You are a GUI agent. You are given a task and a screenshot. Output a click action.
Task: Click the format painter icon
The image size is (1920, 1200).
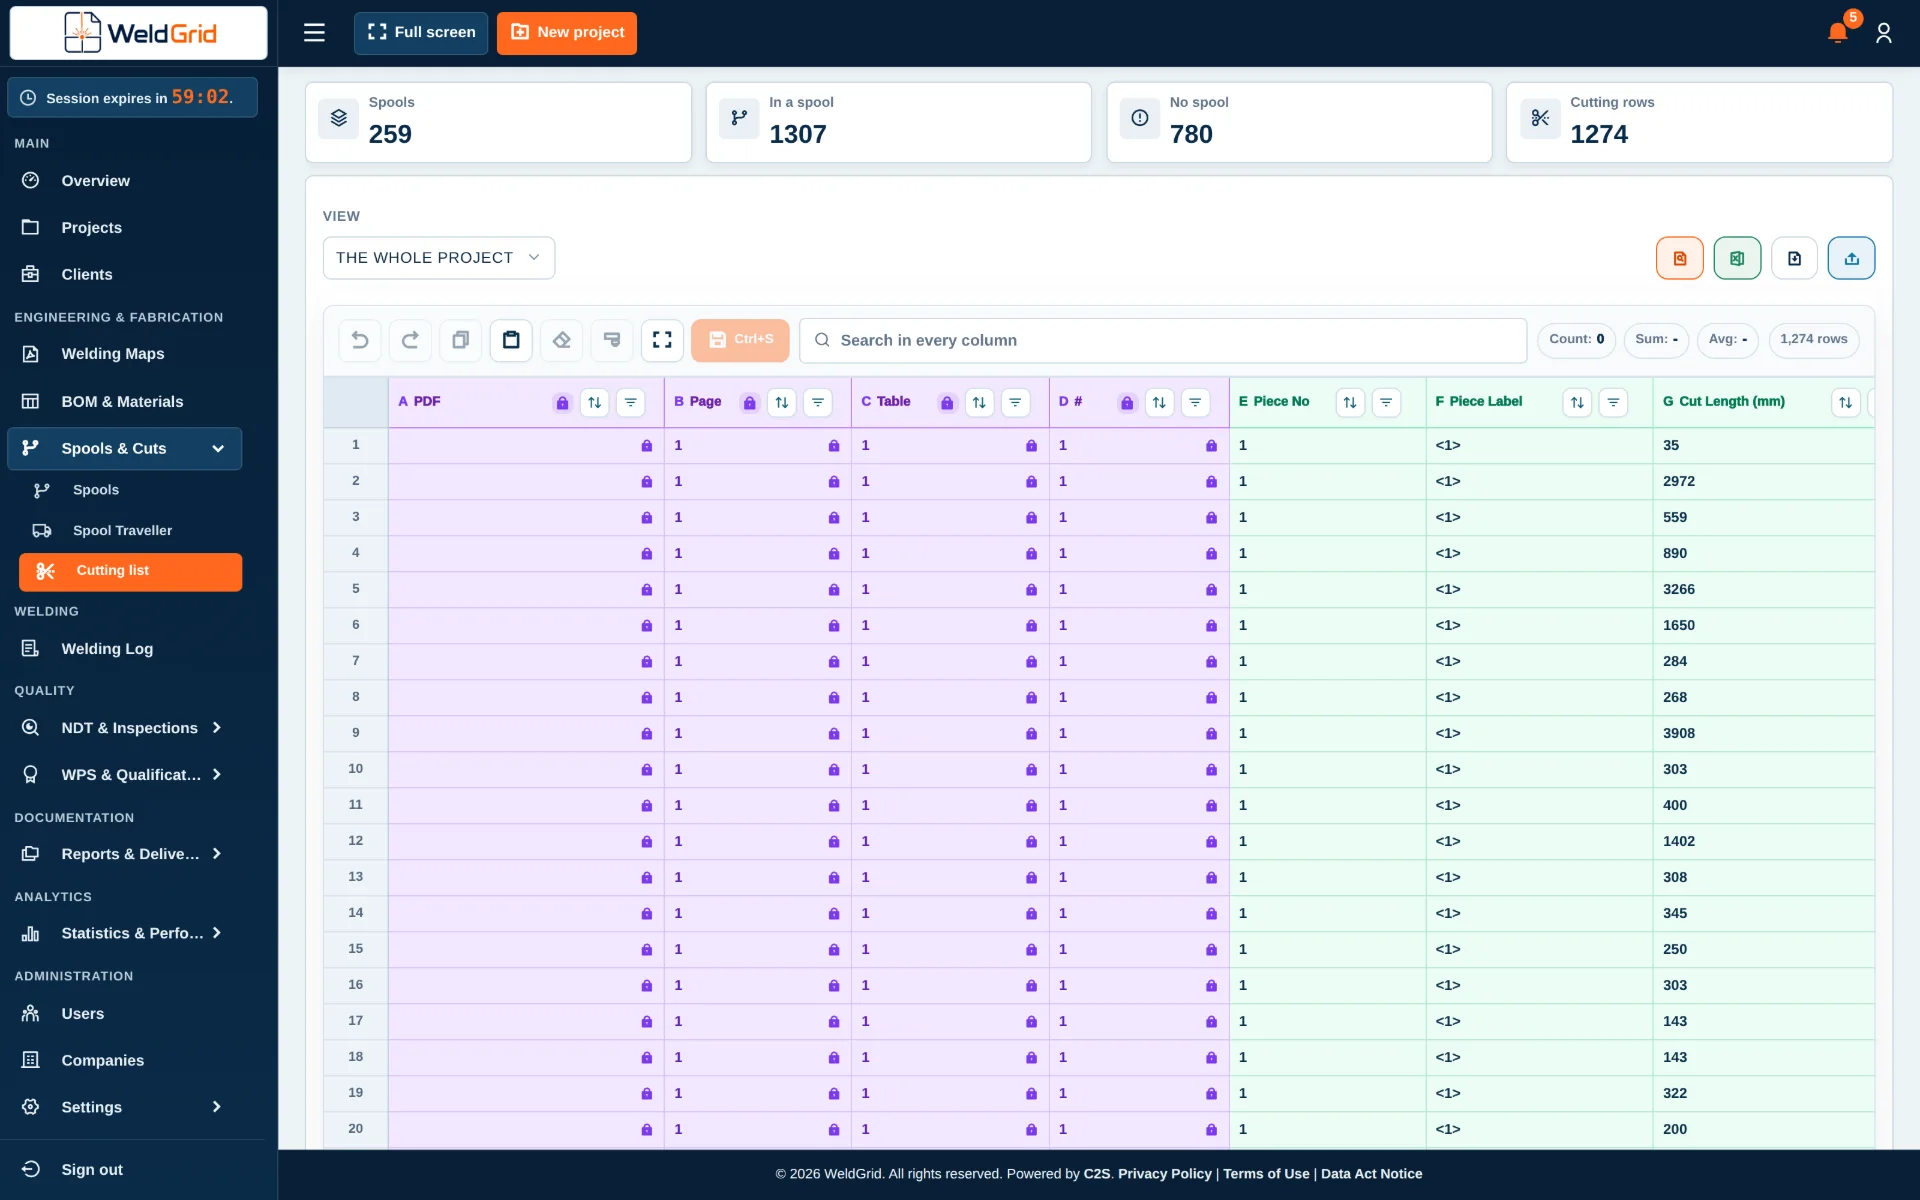click(x=612, y=340)
